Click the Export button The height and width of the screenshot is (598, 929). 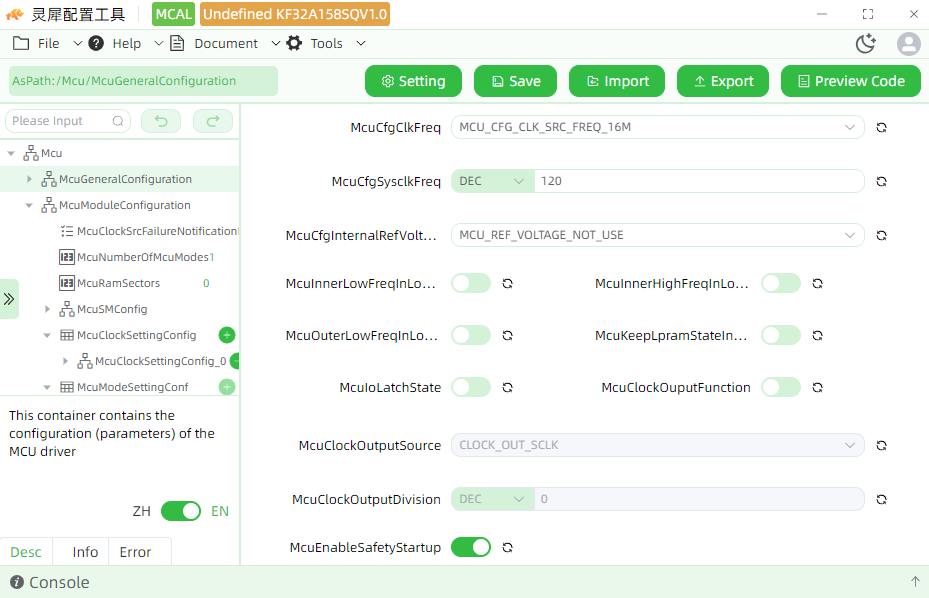tap(723, 81)
